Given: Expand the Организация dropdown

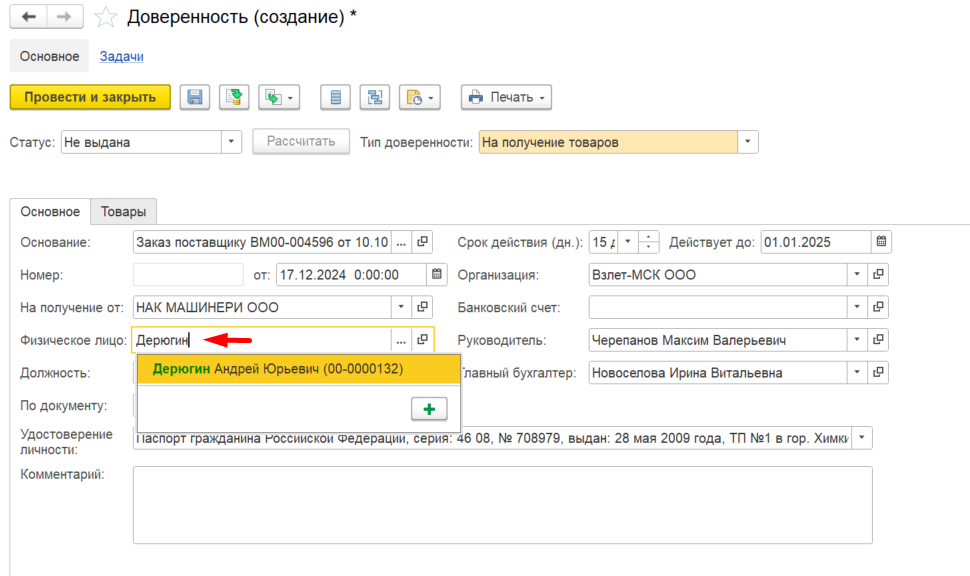Looking at the screenshot, I should tap(857, 274).
